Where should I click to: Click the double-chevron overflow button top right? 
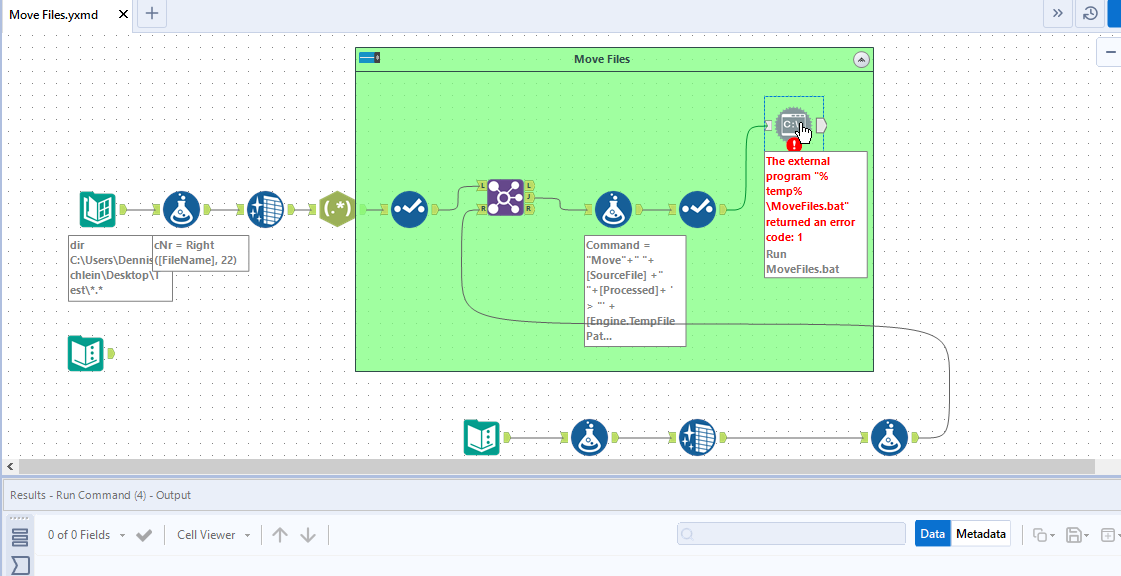1057,14
